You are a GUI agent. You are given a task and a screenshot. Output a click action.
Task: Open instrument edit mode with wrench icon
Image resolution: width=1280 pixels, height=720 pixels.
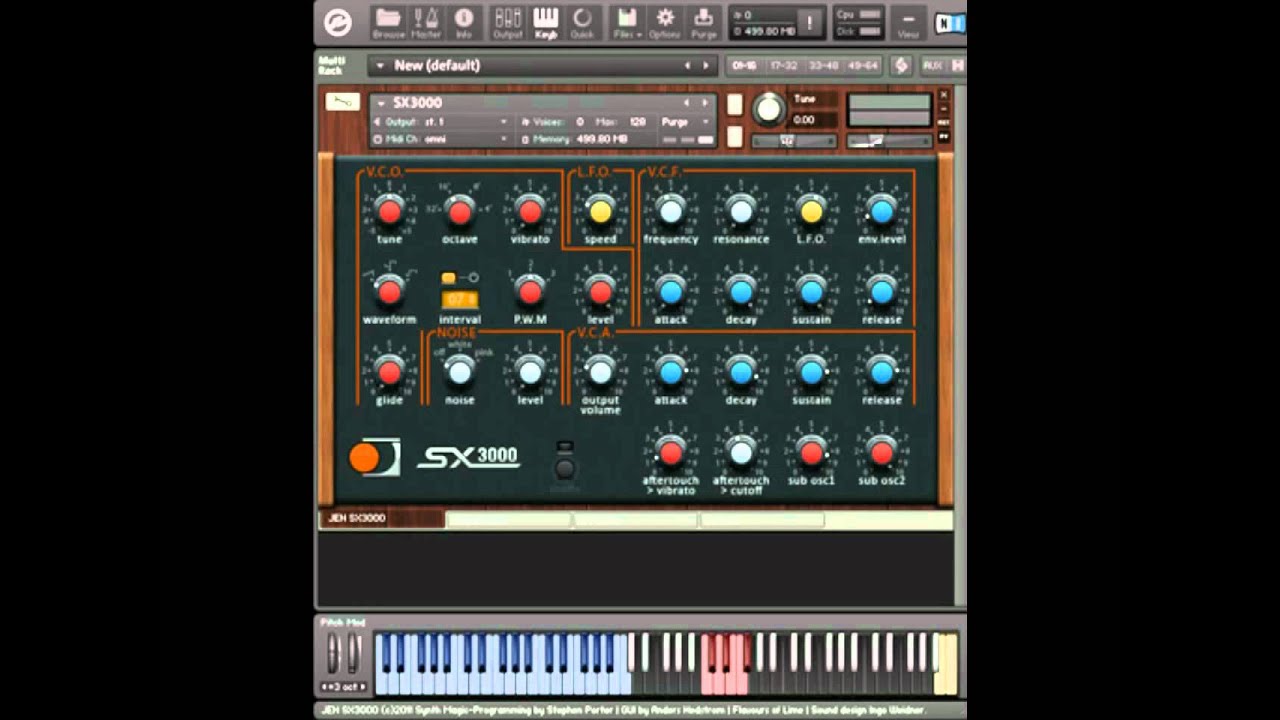343,102
